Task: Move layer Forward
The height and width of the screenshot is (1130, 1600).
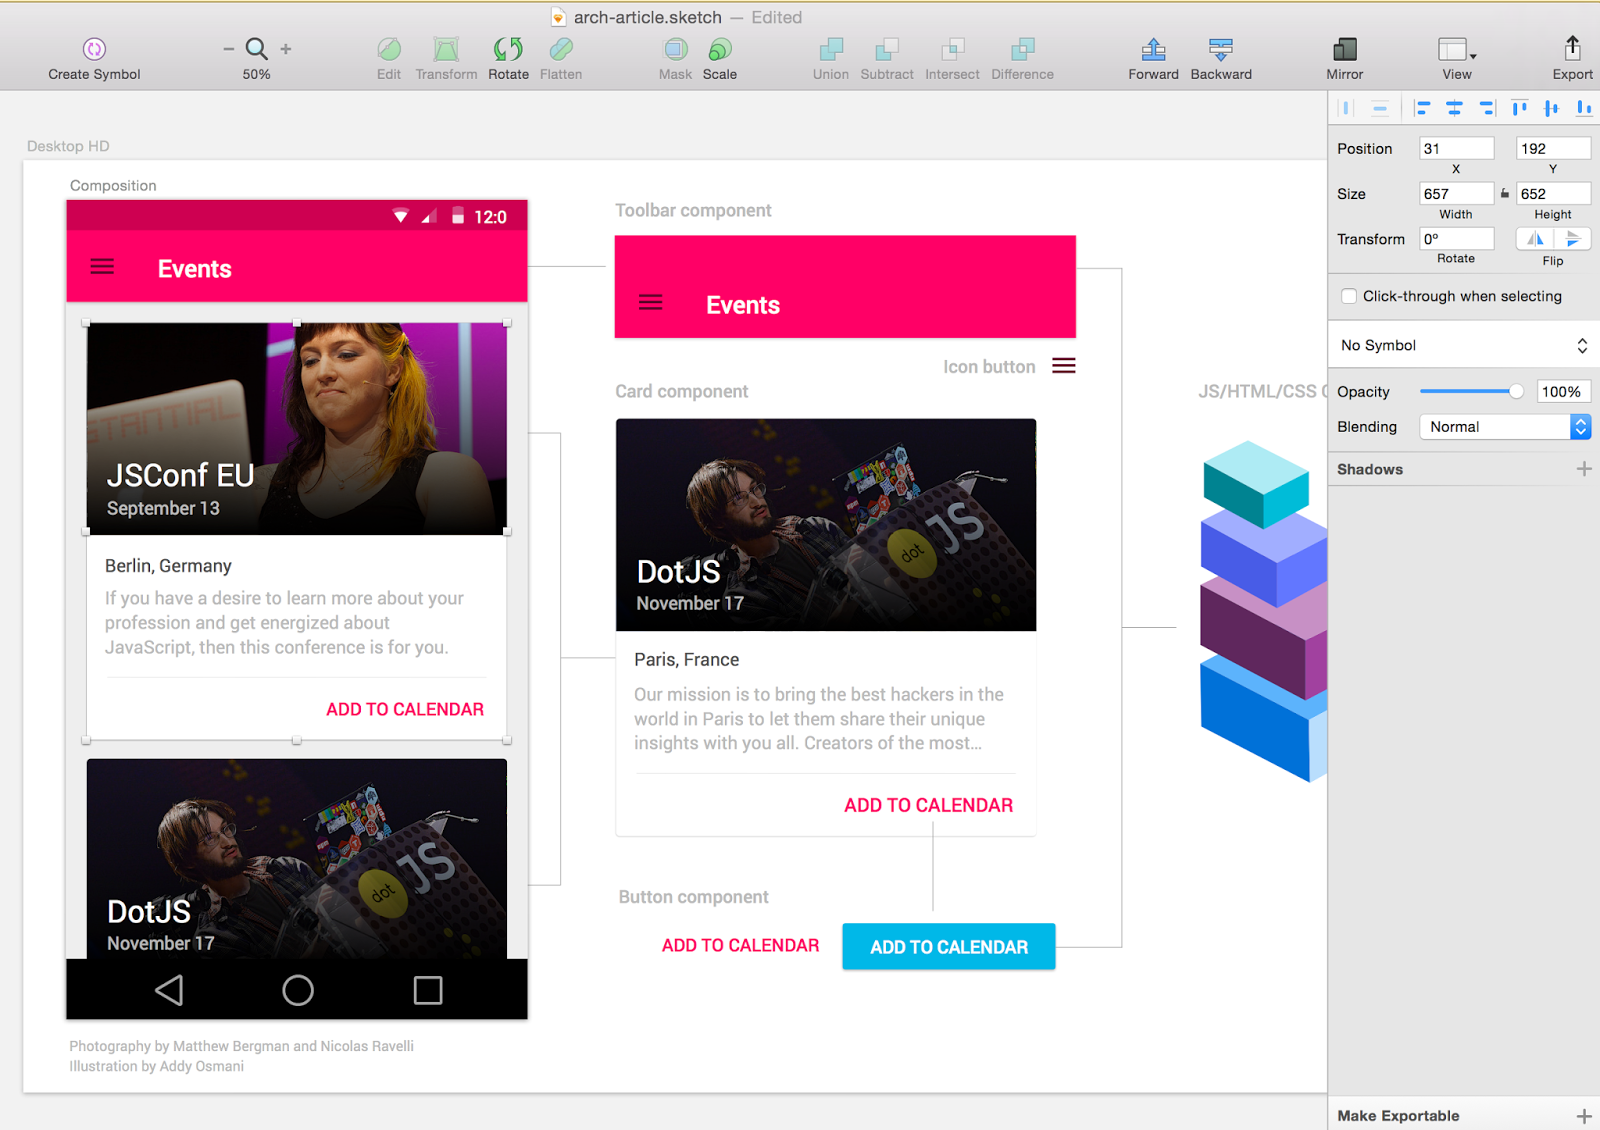Action: click(1153, 49)
